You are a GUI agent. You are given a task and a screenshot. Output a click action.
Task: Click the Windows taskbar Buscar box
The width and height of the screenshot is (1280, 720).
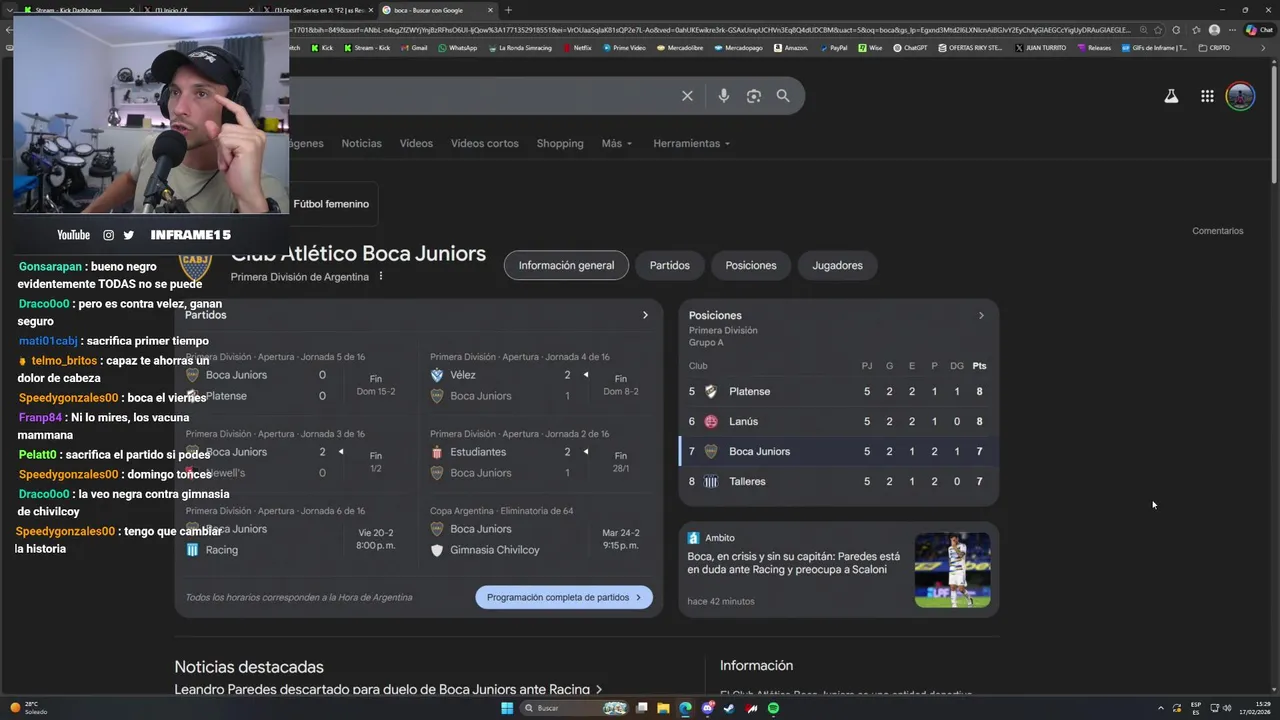coord(575,708)
